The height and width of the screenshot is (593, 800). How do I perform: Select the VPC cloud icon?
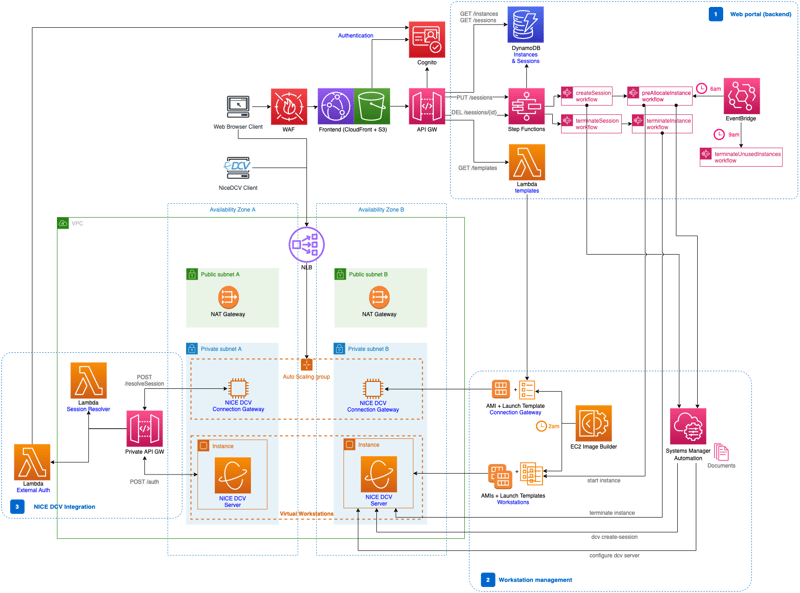coord(63,224)
